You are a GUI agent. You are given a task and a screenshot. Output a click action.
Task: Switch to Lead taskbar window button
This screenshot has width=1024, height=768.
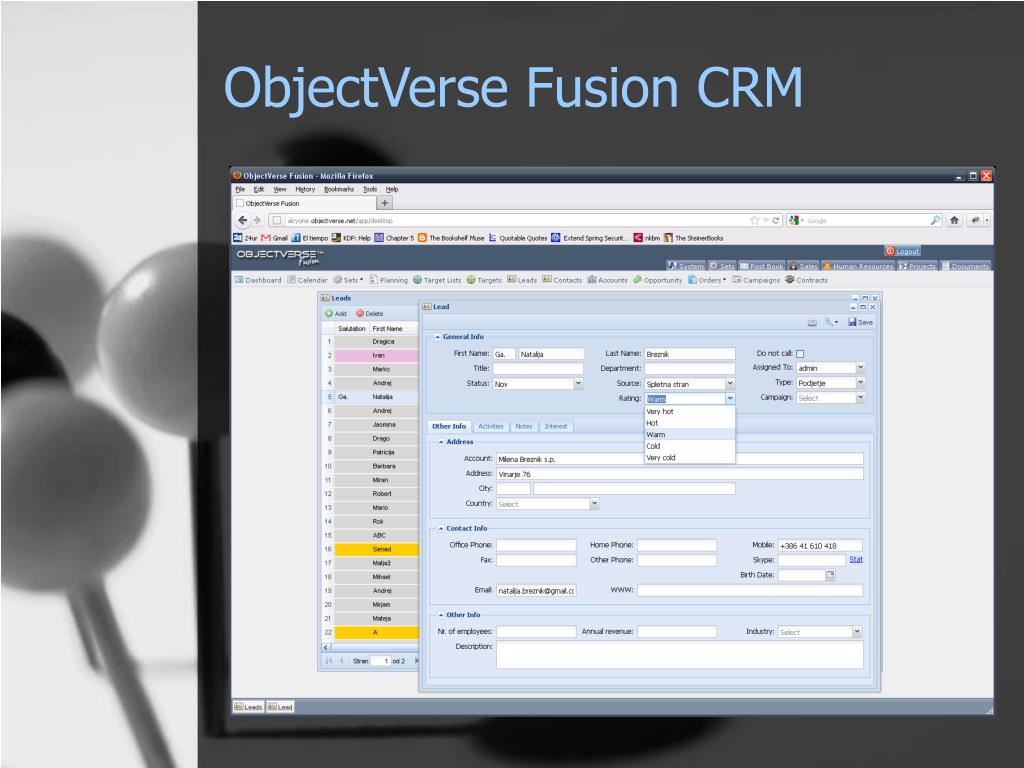click(281, 707)
